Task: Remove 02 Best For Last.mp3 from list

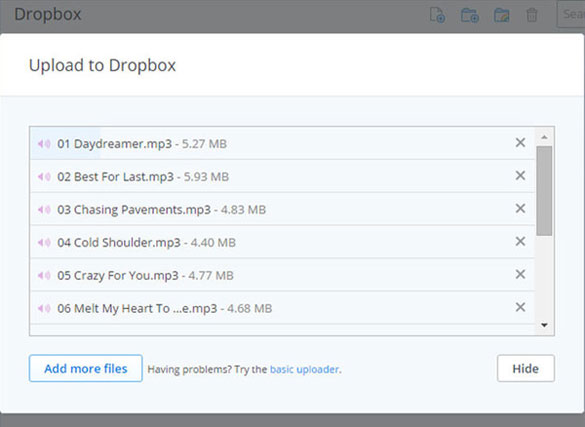Action: [520, 175]
